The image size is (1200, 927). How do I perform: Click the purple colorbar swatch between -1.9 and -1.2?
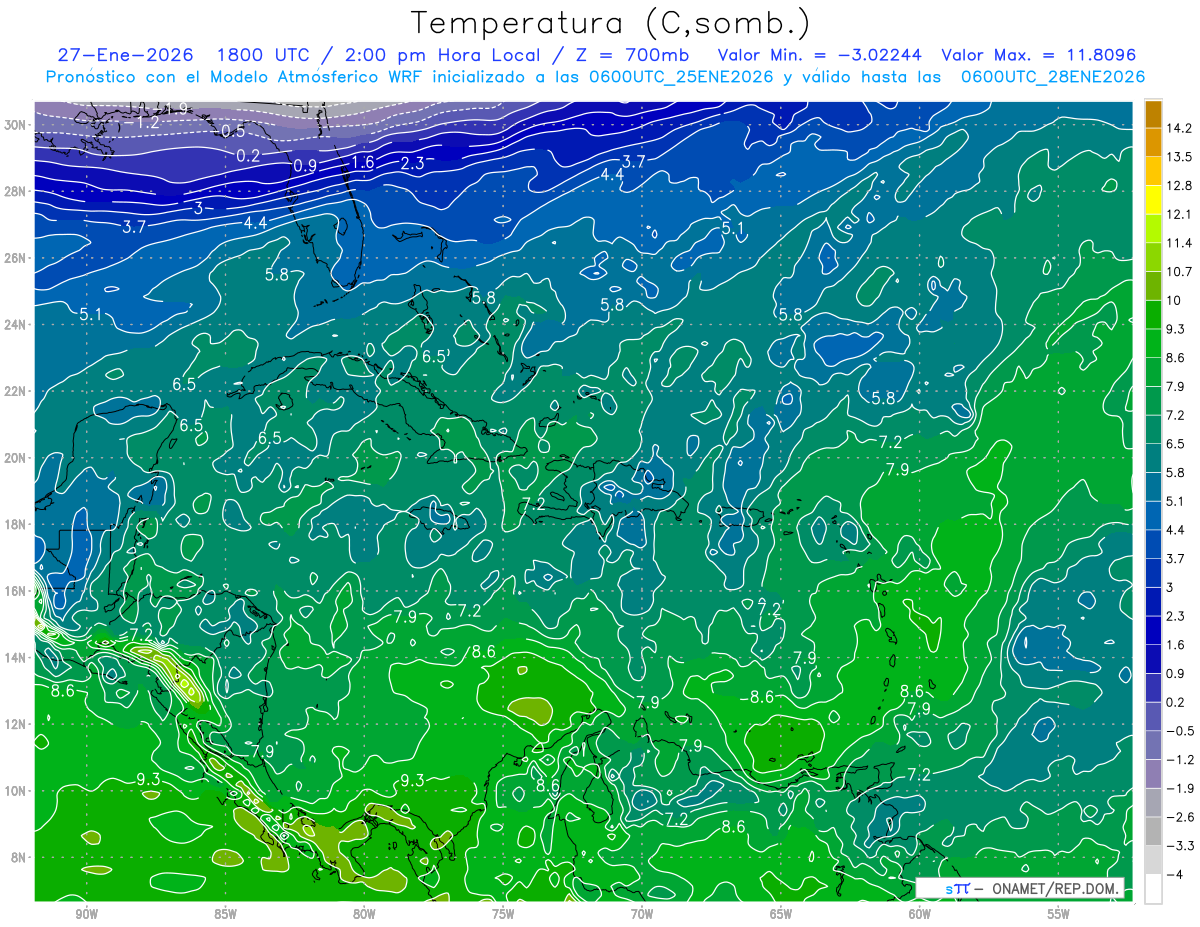[x=1153, y=774]
